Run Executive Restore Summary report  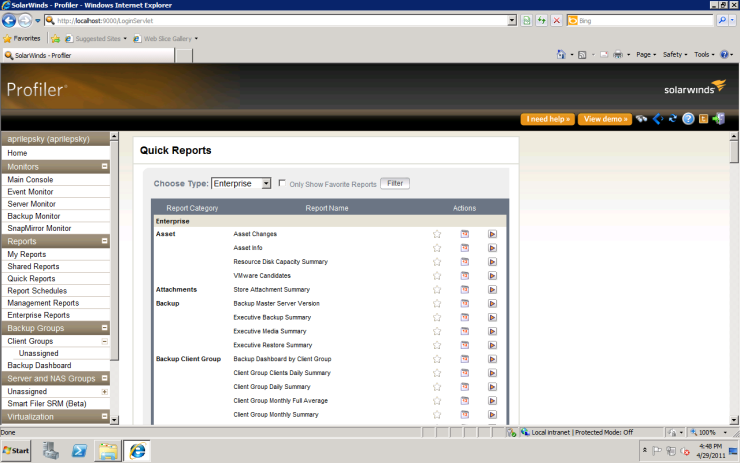[492, 345]
